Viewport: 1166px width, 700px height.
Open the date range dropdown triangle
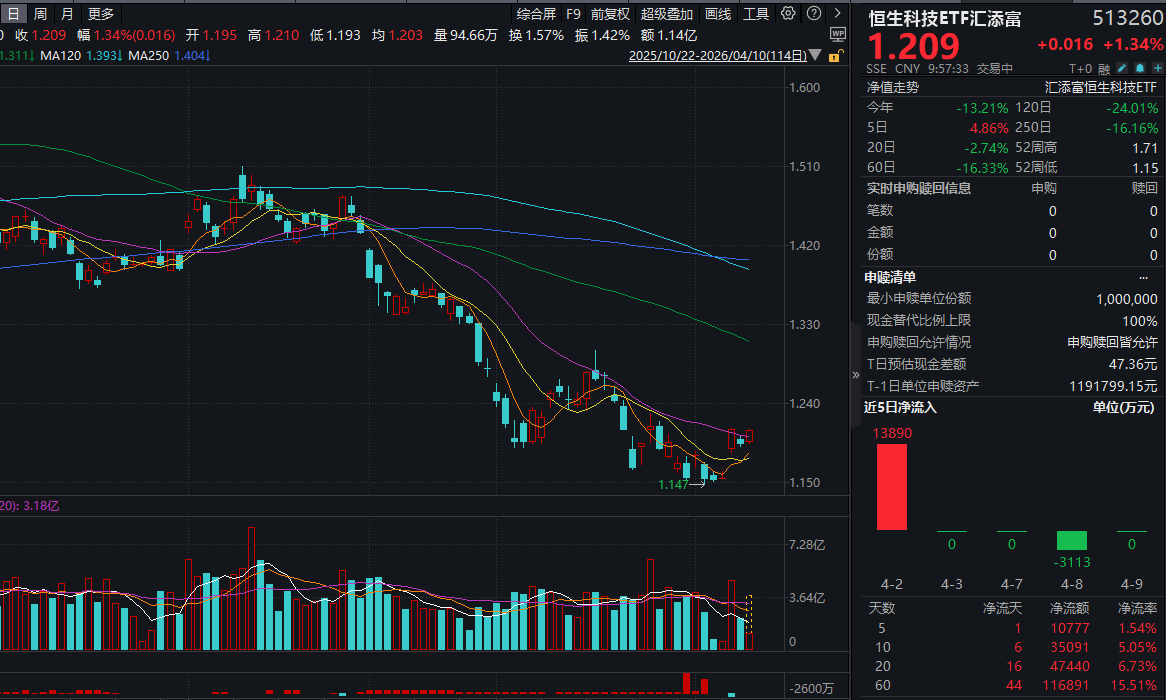[x=816, y=57]
